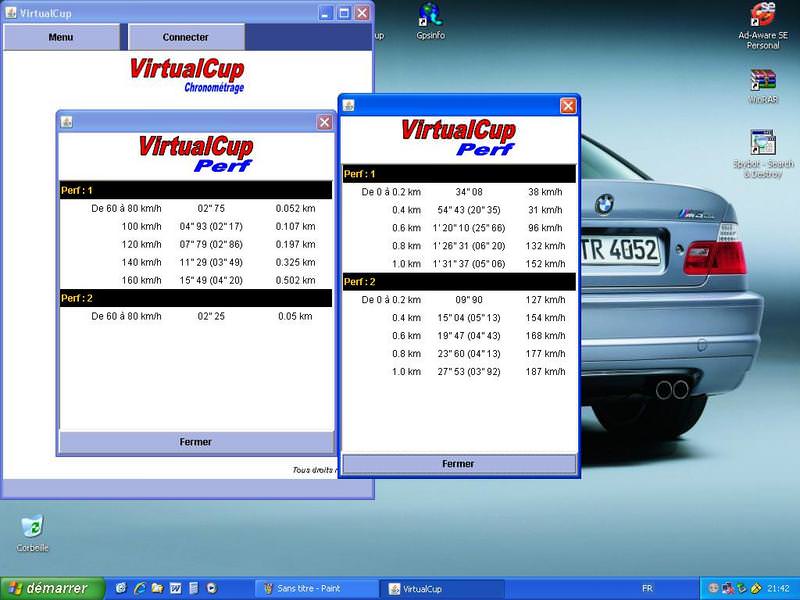Screen dimensions: 800x600
Task: Select the VirtualCup taskbar button
Action: coord(442,588)
